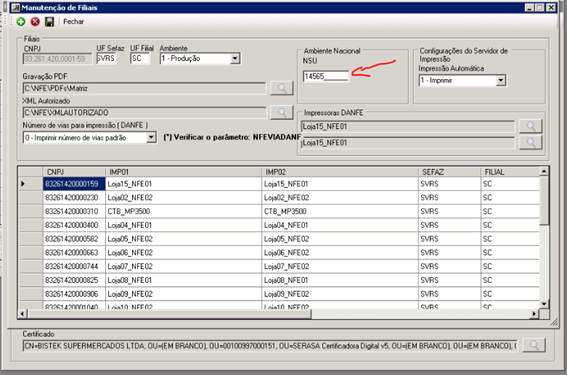
Task: Click IMP02 cell Loja06_NFE02
Action: [340, 252]
